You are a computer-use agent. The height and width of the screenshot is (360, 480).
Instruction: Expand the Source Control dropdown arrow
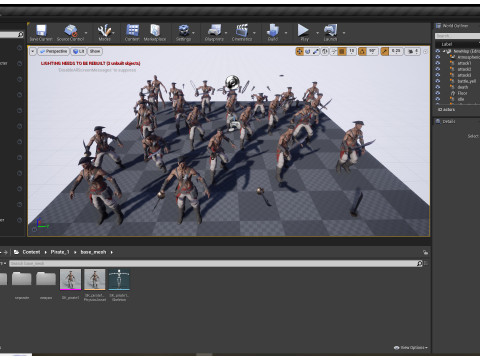click(x=86, y=33)
